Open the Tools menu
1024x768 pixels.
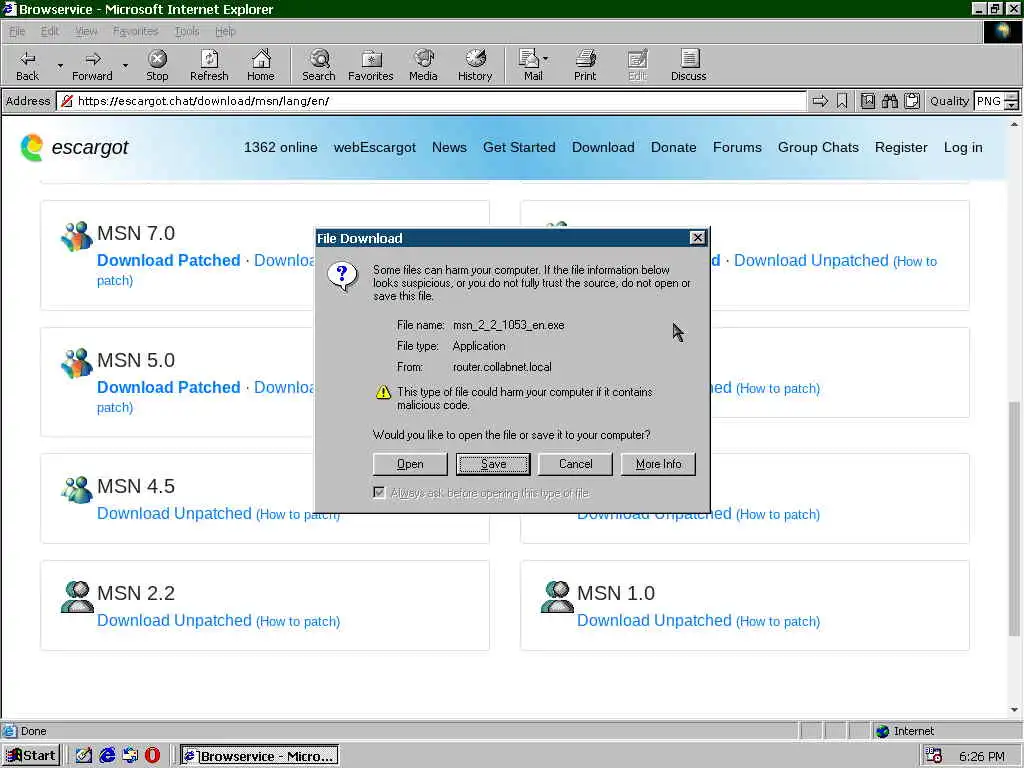click(x=187, y=31)
